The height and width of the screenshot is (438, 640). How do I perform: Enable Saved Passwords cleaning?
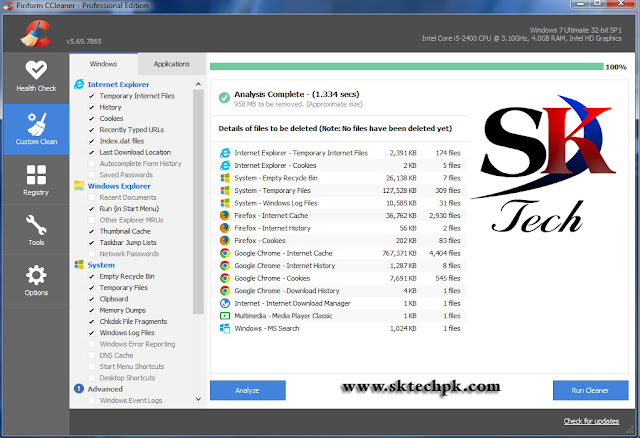pyautogui.click(x=92, y=175)
